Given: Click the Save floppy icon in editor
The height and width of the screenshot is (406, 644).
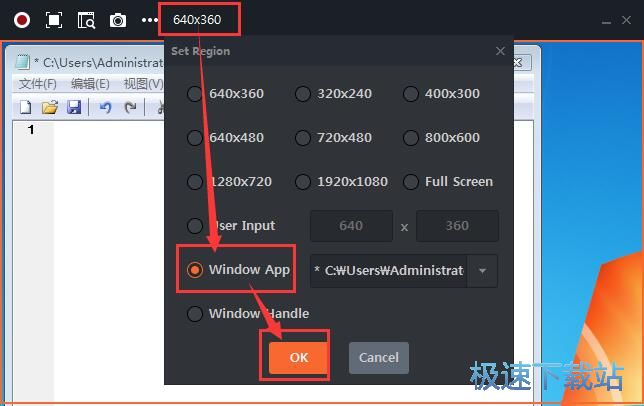Looking at the screenshot, I should (x=74, y=107).
